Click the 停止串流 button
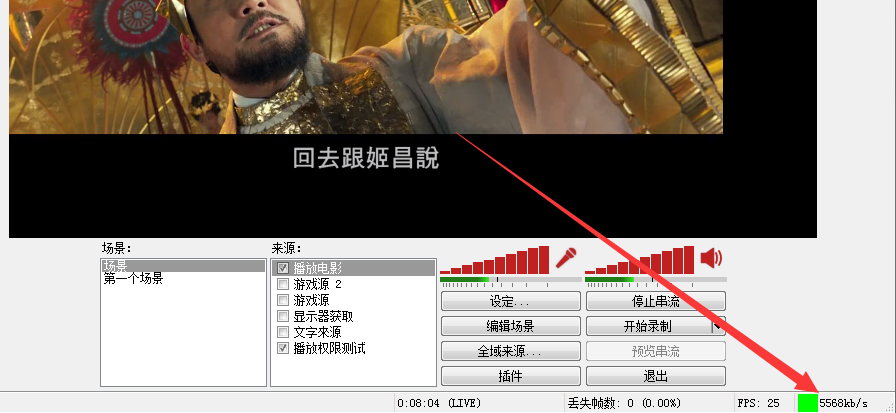Screen dimensions: 896x413 656,301
